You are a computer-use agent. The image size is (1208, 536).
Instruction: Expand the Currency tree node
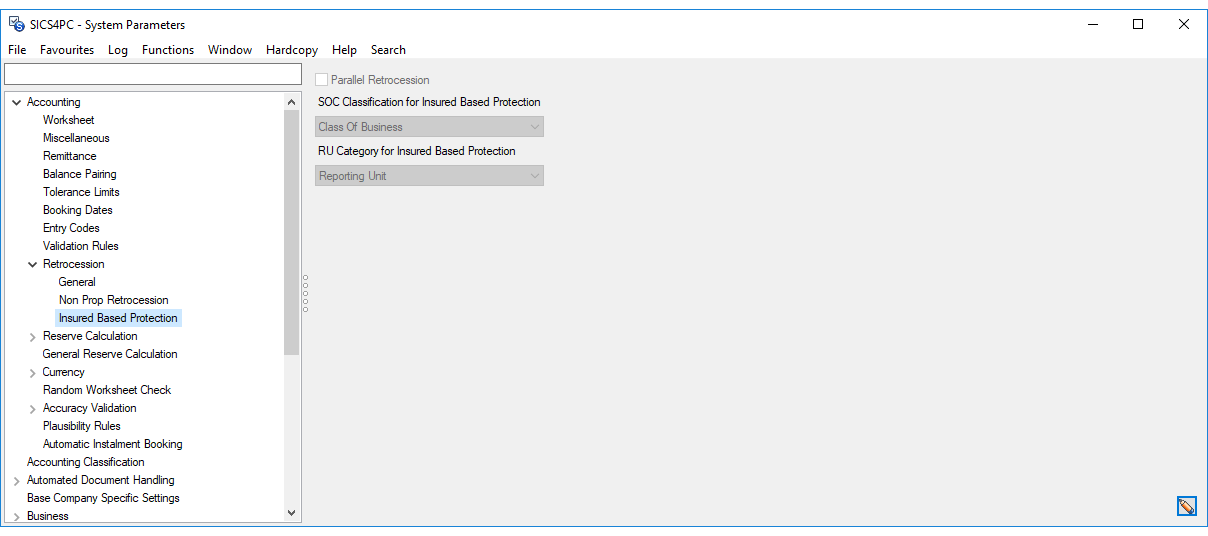[32, 373]
